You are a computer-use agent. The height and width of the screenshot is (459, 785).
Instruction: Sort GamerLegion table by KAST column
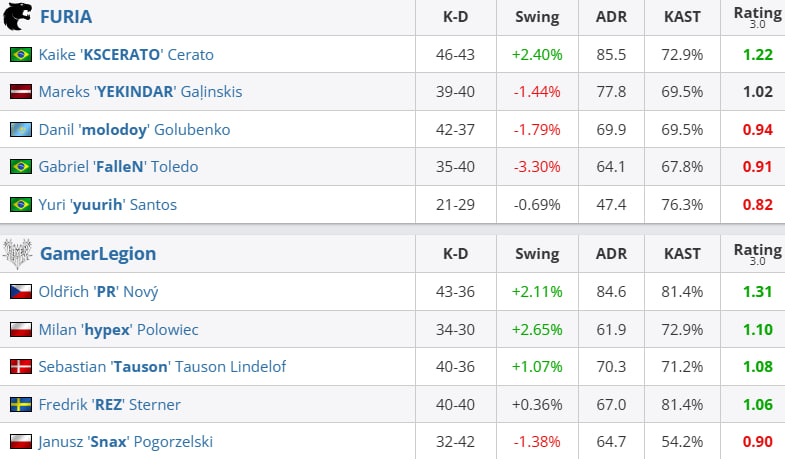click(x=682, y=254)
